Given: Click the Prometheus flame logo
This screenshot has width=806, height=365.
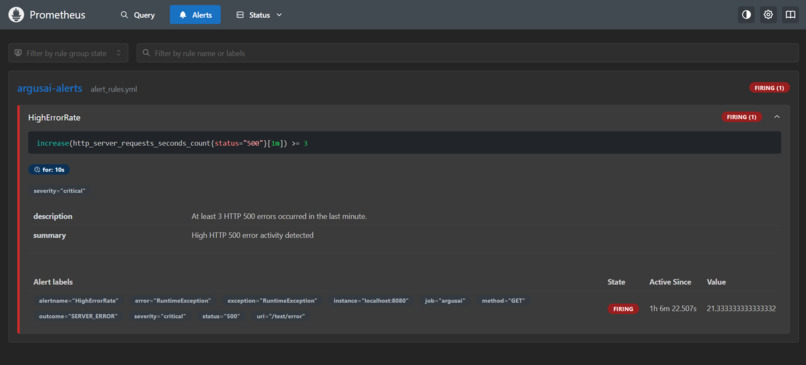Looking at the screenshot, I should click(16, 15).
